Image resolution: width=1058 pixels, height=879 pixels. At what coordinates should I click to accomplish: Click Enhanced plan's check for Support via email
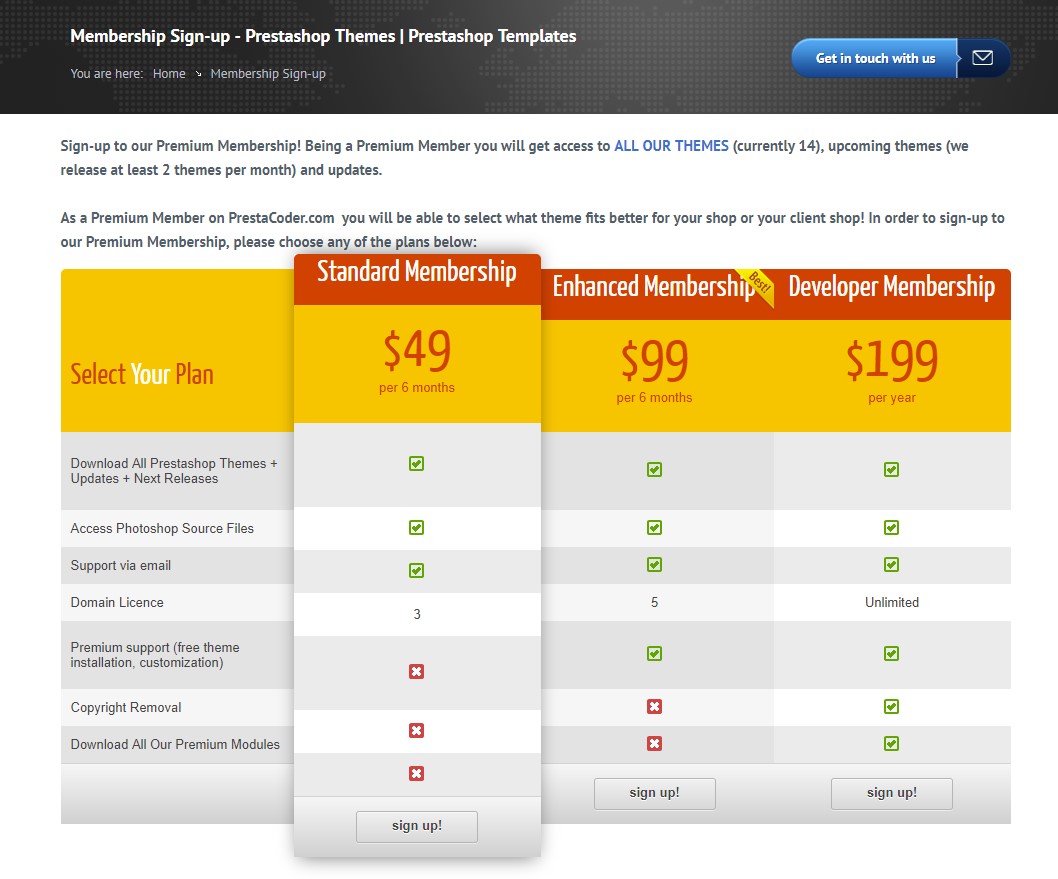pos(655,565)
